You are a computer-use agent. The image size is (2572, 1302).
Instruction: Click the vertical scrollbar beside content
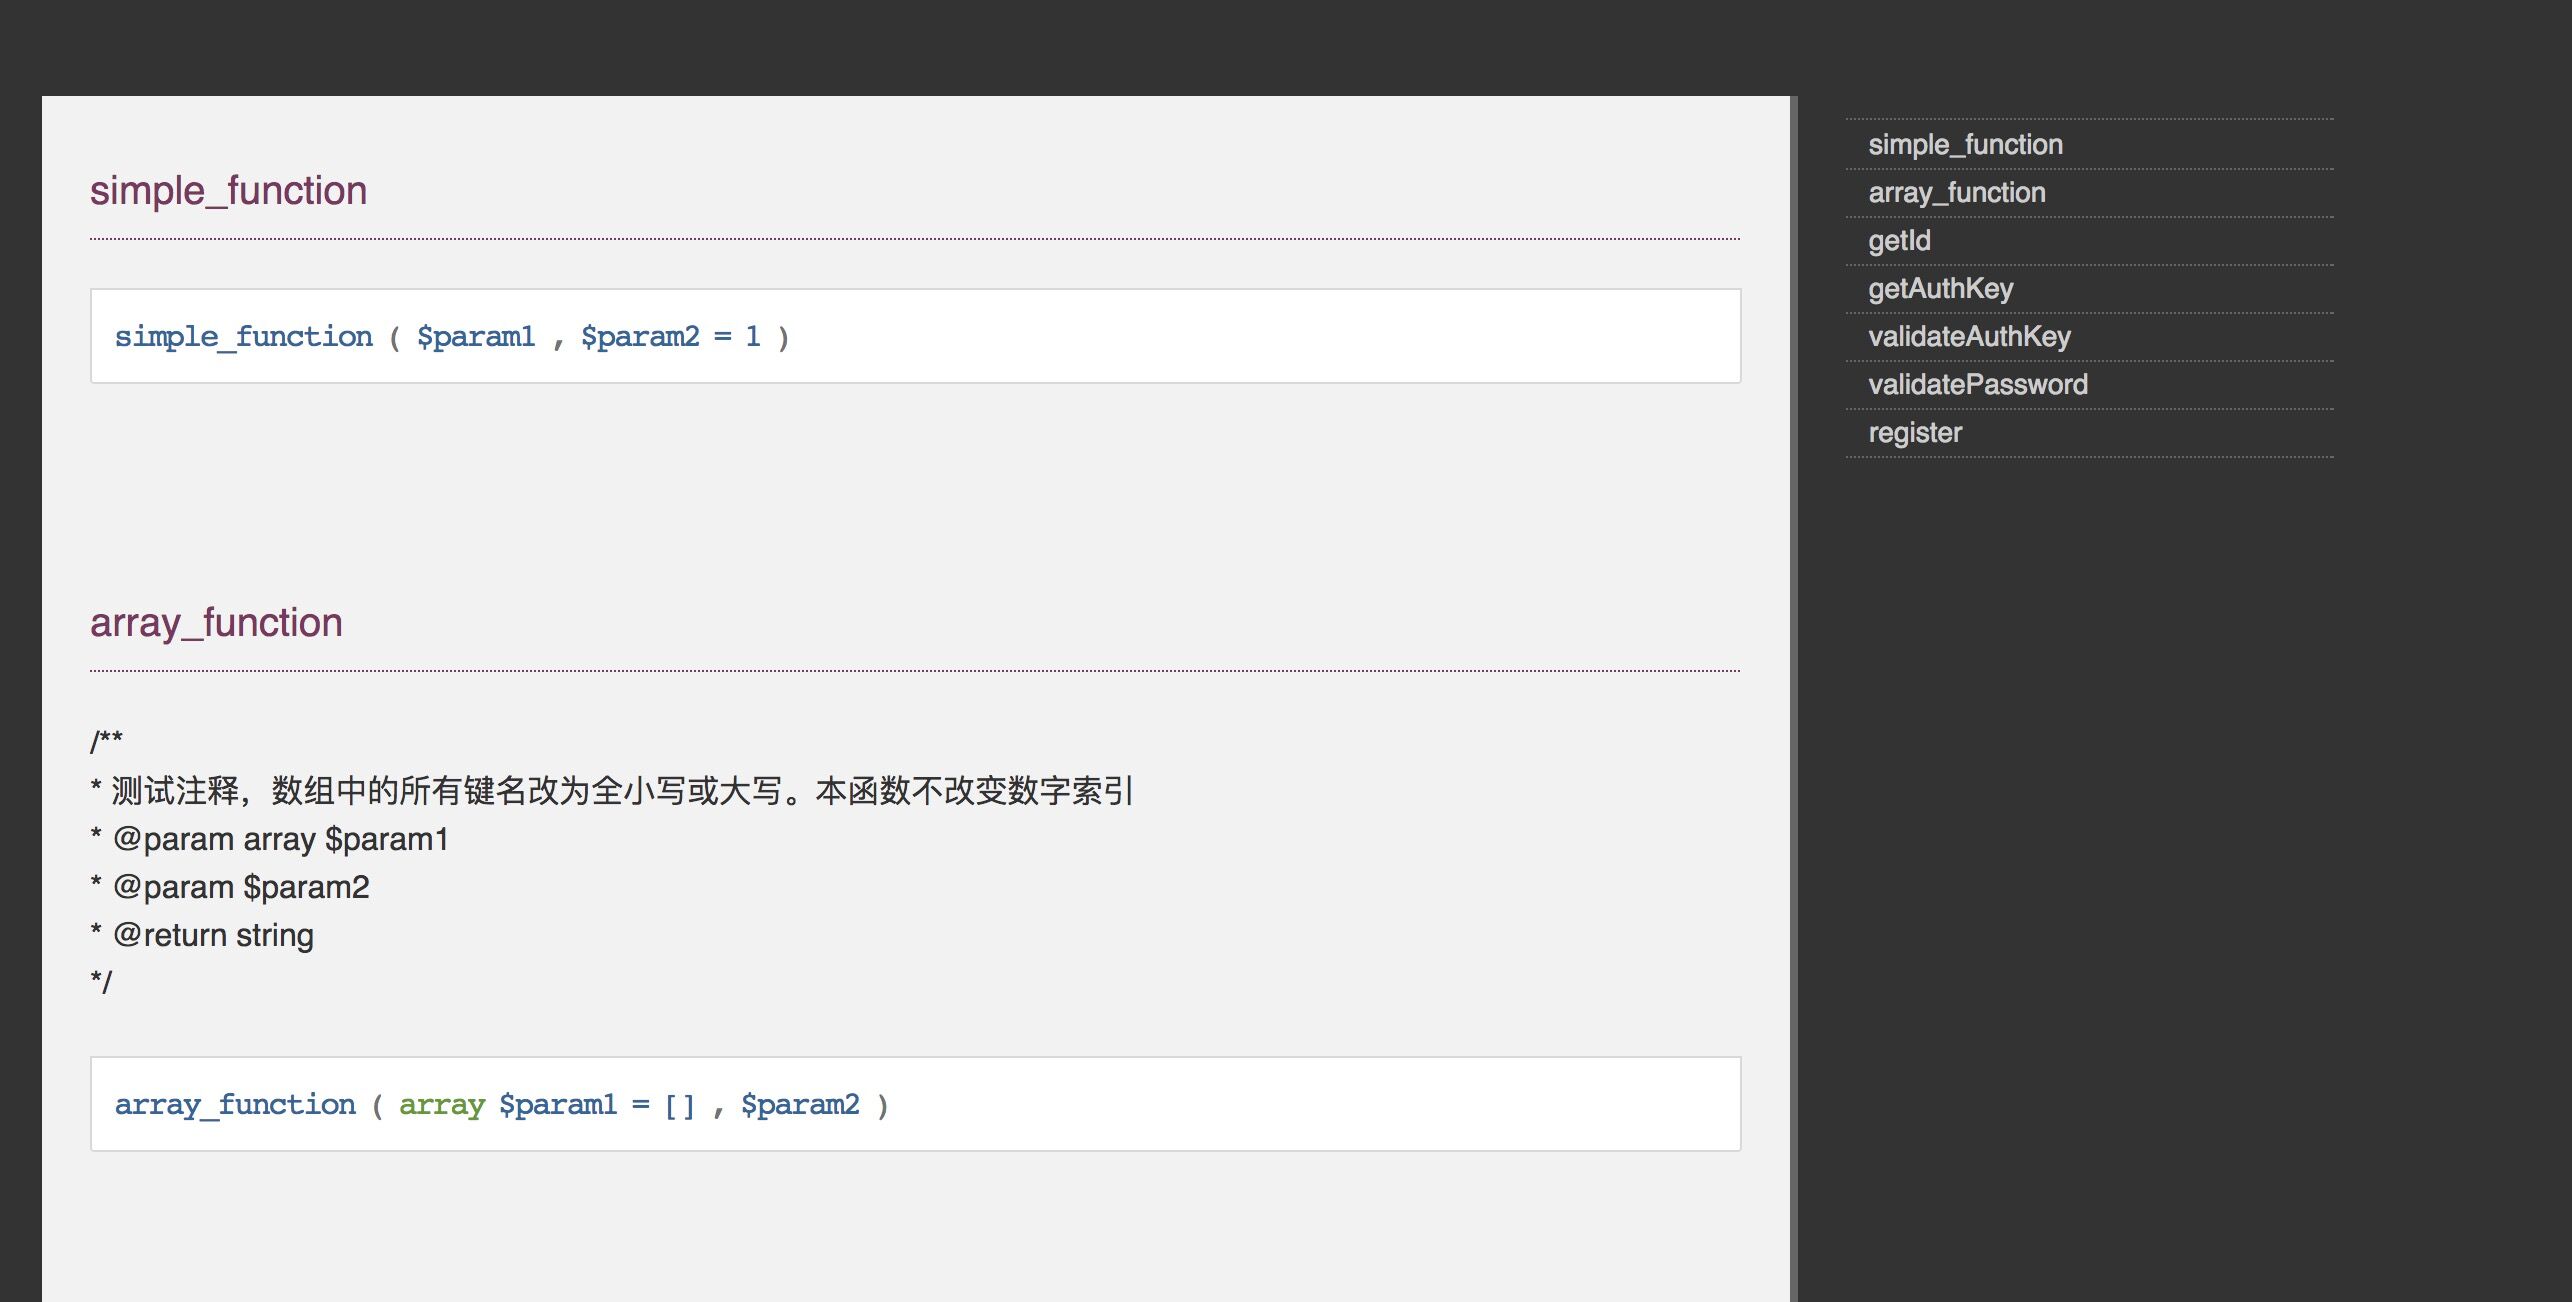[1794, 700]
